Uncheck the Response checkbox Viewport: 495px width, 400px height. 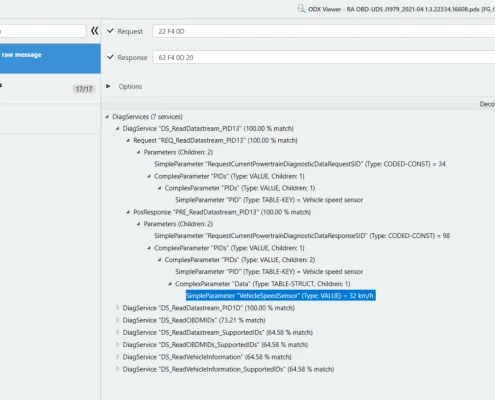[110, 57]
